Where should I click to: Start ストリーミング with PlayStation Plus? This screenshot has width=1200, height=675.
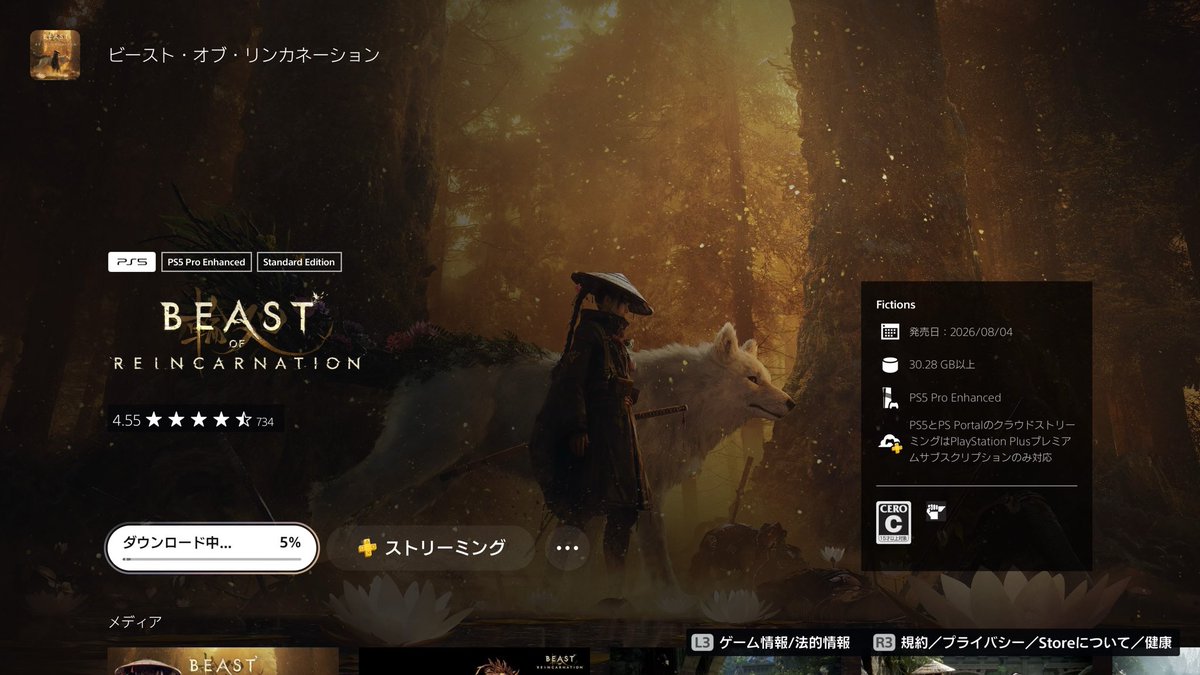431,548
